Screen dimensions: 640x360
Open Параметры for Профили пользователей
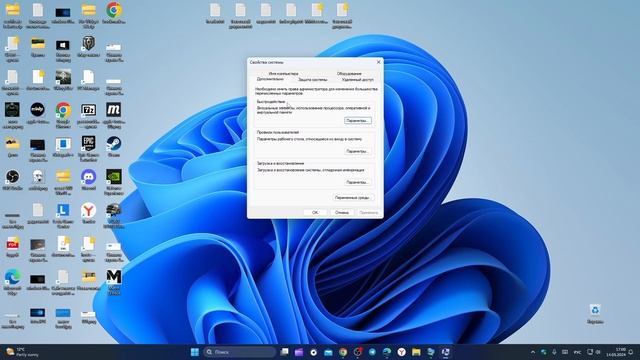(358, 151)
